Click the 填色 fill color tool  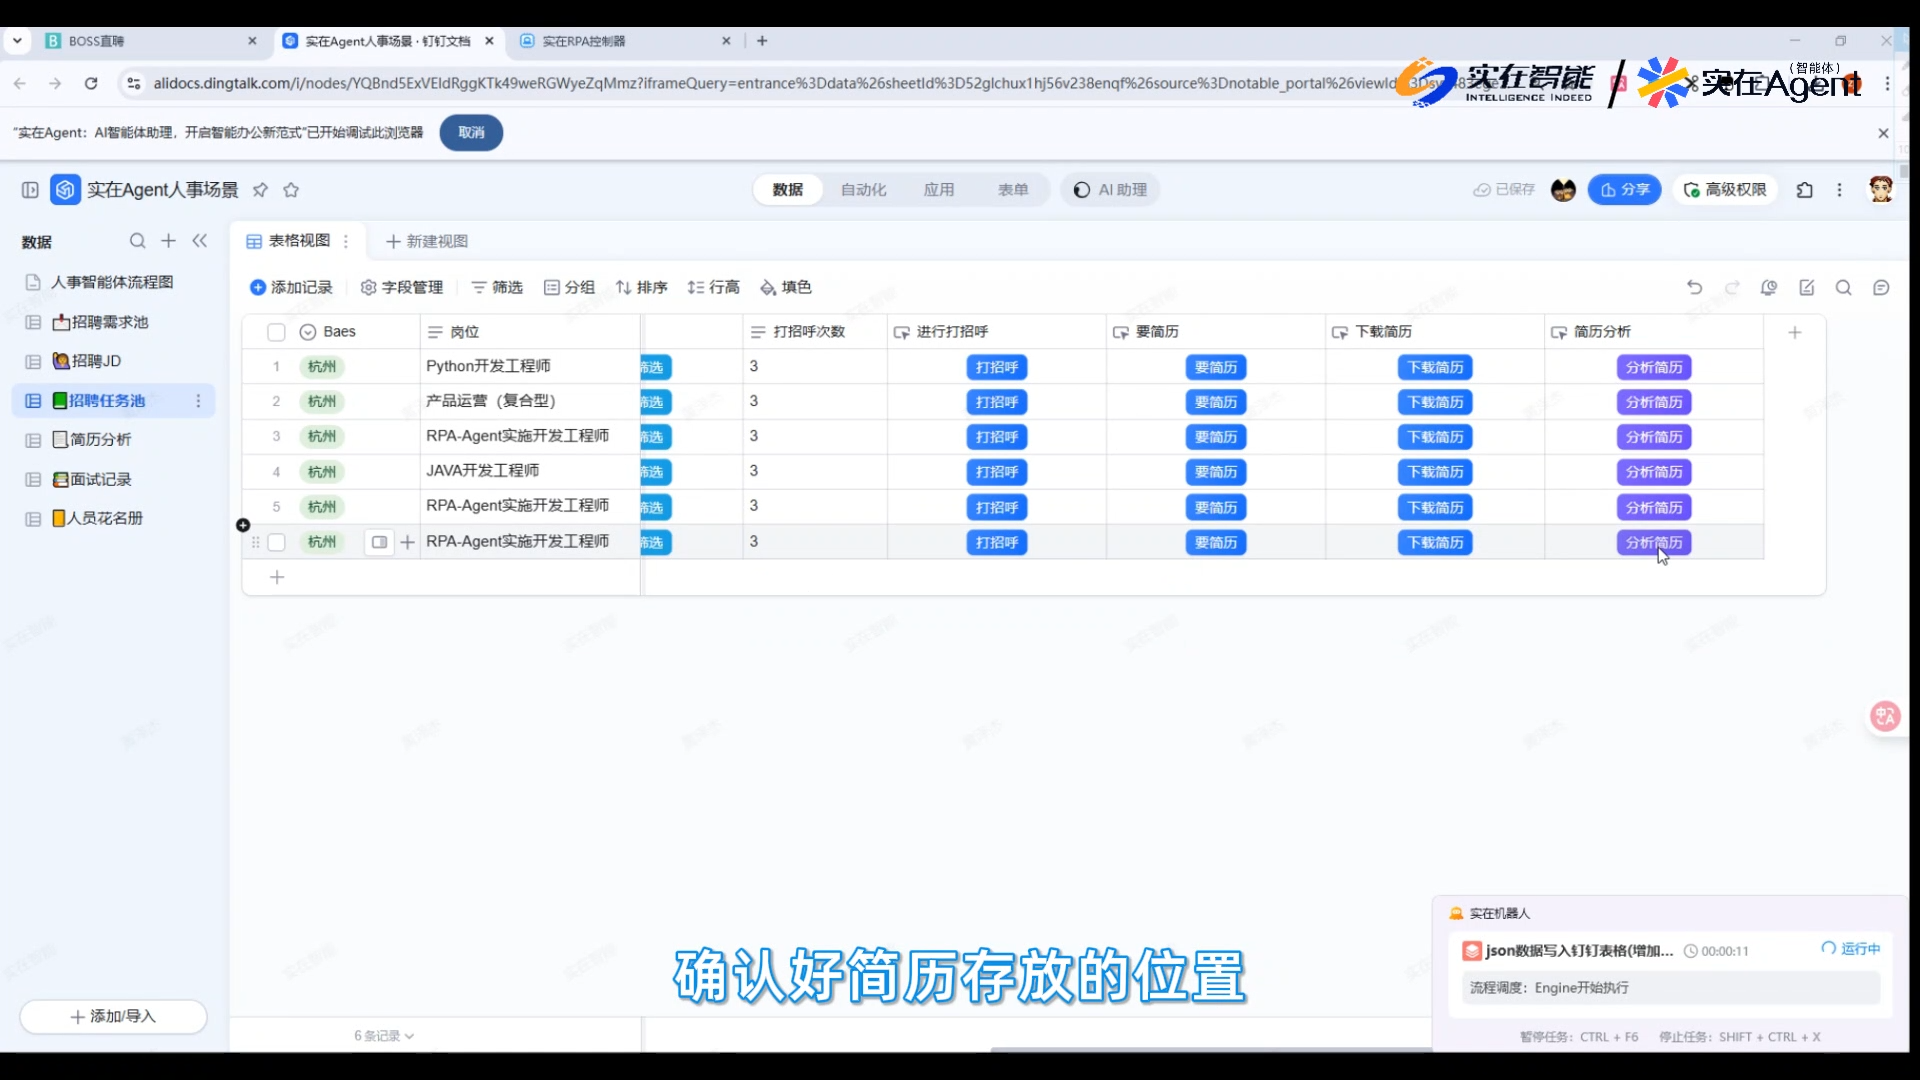pos(785,288)
